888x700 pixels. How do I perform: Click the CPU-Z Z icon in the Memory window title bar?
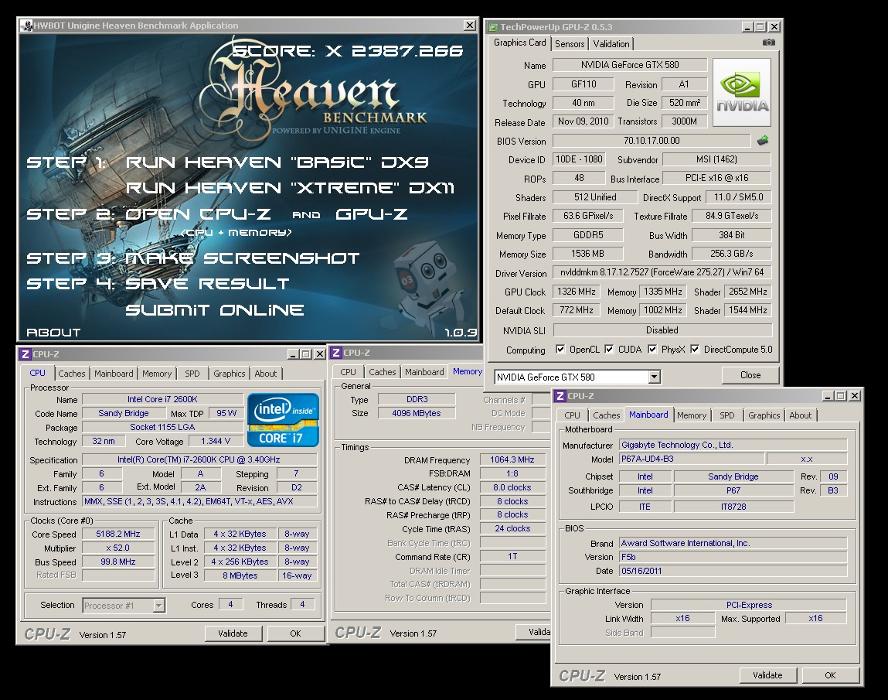point(336,353)
